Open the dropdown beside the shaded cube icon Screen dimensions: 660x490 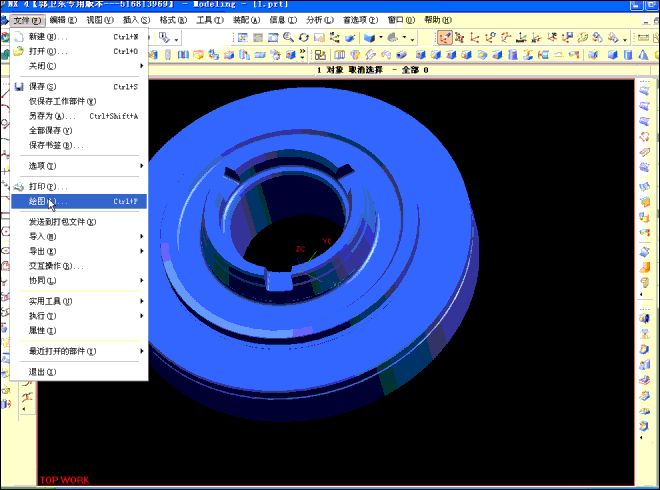(x=381, y=38)
